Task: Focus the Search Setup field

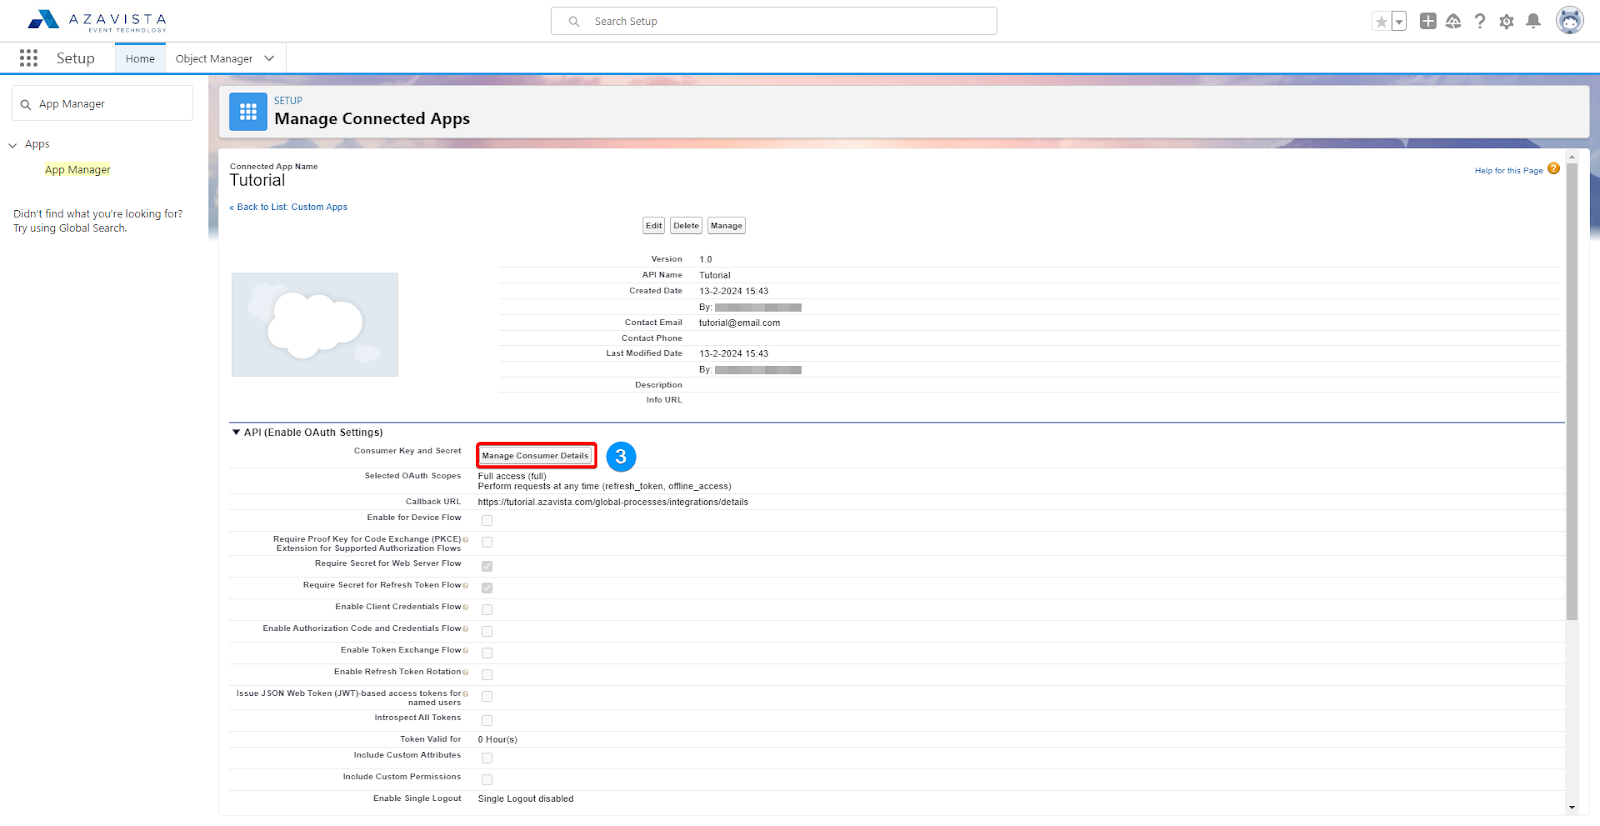Action: pyautogui.click(x=774, y=21)
